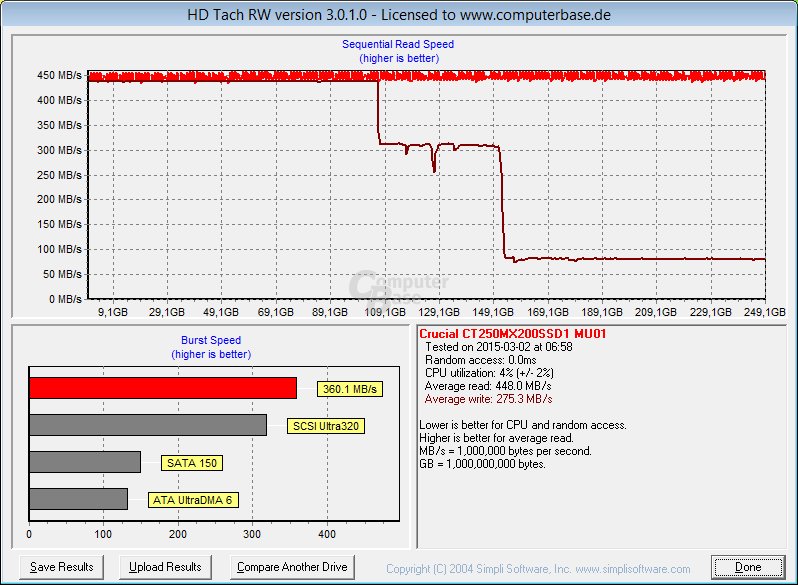This screenshot has height=585, width=798.
Task: Click the Average read 448.0 MB/s line
Action: (x=486, y=386)
